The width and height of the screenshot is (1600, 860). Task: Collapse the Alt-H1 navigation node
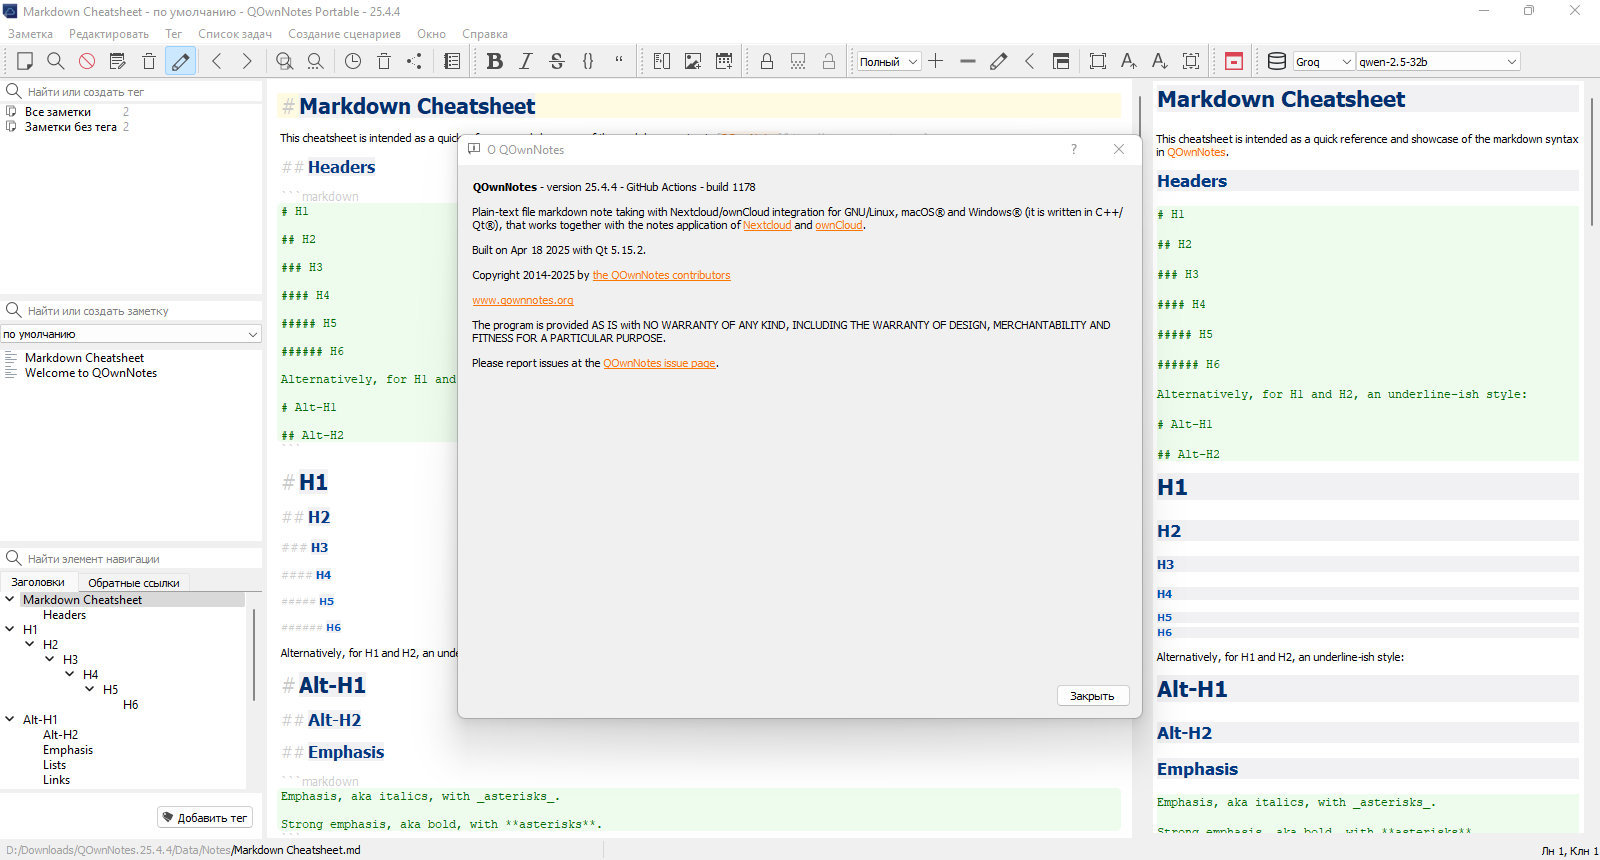10,719
